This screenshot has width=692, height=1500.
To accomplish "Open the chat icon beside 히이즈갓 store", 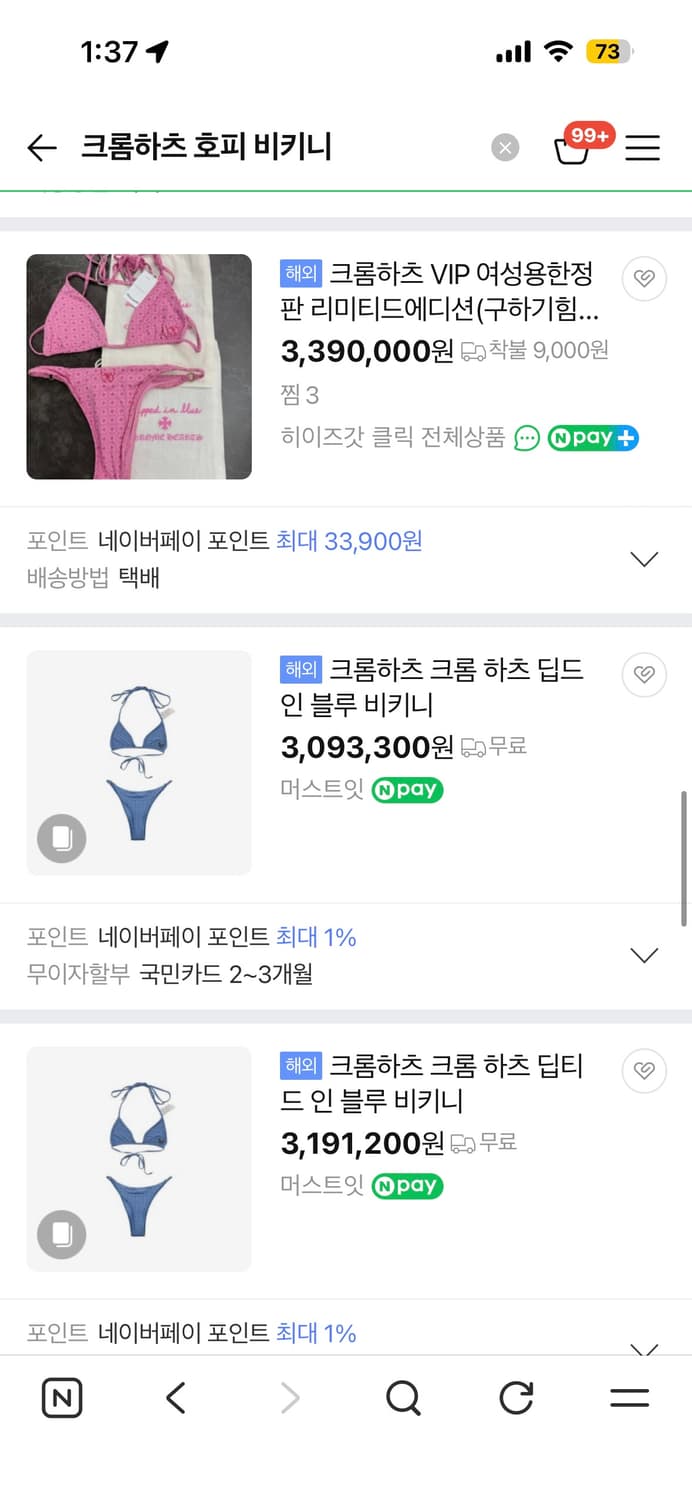I will [528, 438].
